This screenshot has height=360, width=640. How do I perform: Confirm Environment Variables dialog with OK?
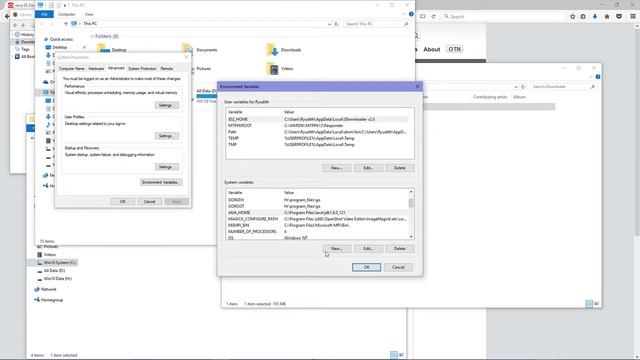(366, 267)
